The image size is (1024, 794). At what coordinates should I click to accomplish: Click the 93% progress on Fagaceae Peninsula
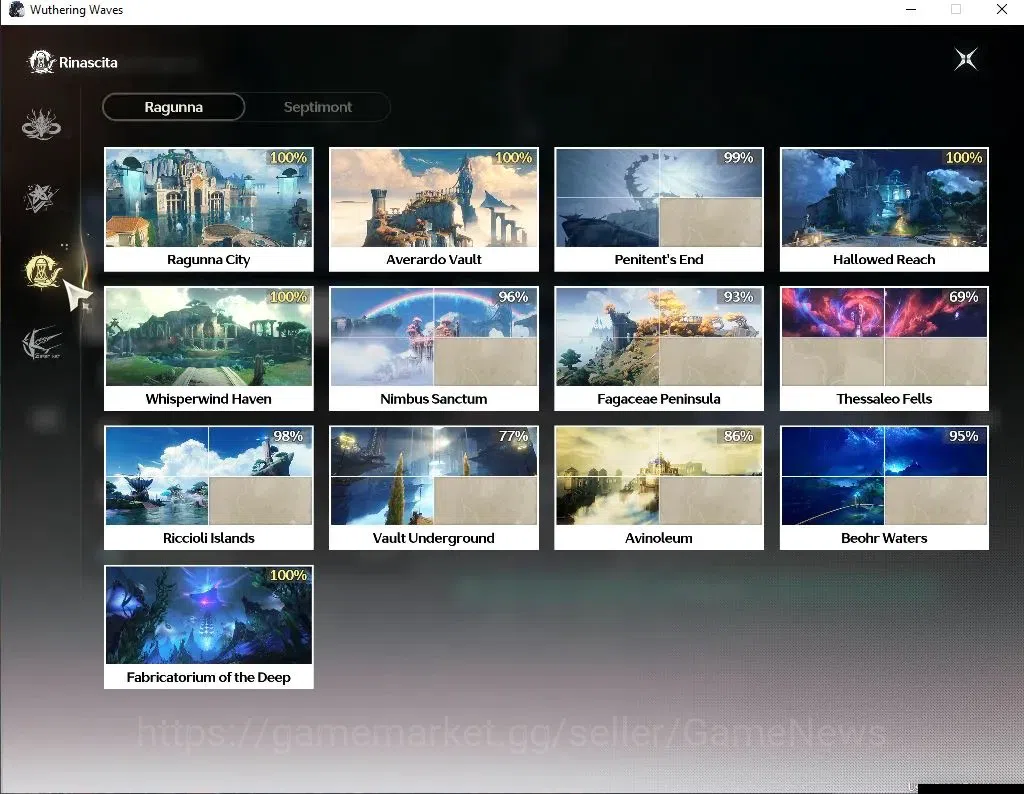tap(739, 297)
